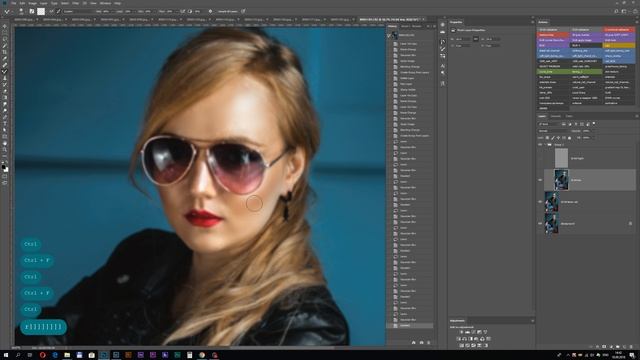Select the Crop tool in the toolbox
The image size is (640, 360).
(x=4, y=52)
